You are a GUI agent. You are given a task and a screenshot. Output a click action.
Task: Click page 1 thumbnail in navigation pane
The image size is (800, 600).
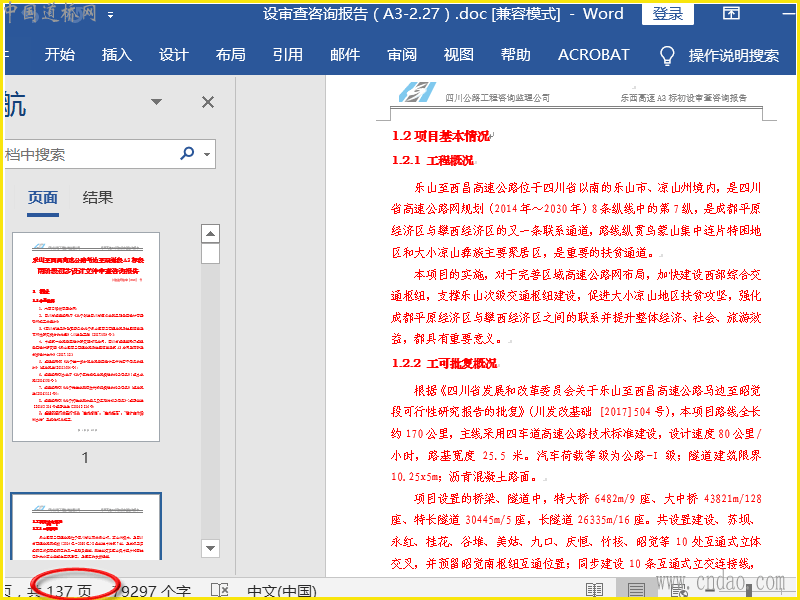(x=85, y=336)
